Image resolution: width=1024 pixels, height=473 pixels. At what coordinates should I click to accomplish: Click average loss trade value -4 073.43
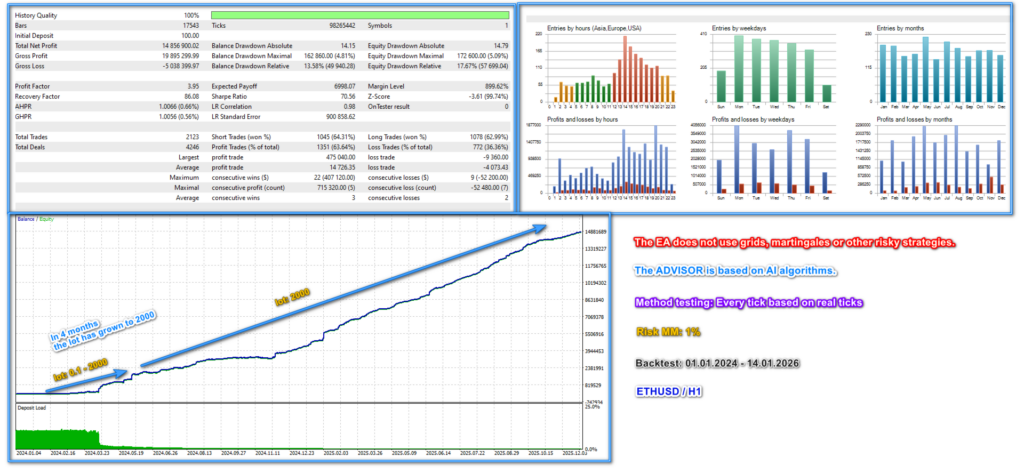tap(496, 167)
